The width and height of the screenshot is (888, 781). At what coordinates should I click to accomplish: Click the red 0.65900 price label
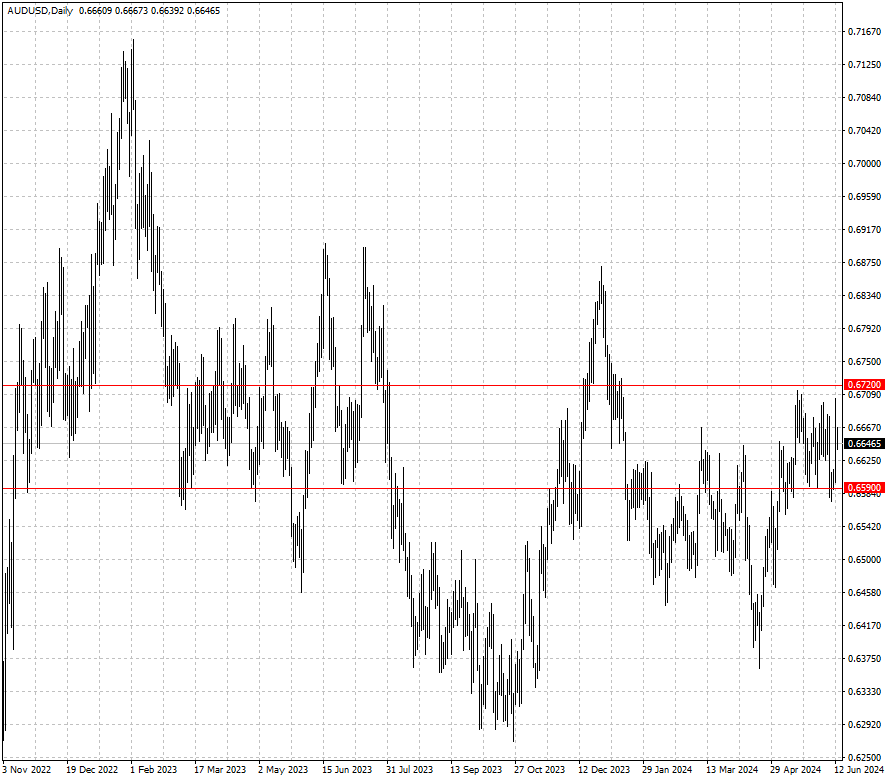(x=864, y=488)
